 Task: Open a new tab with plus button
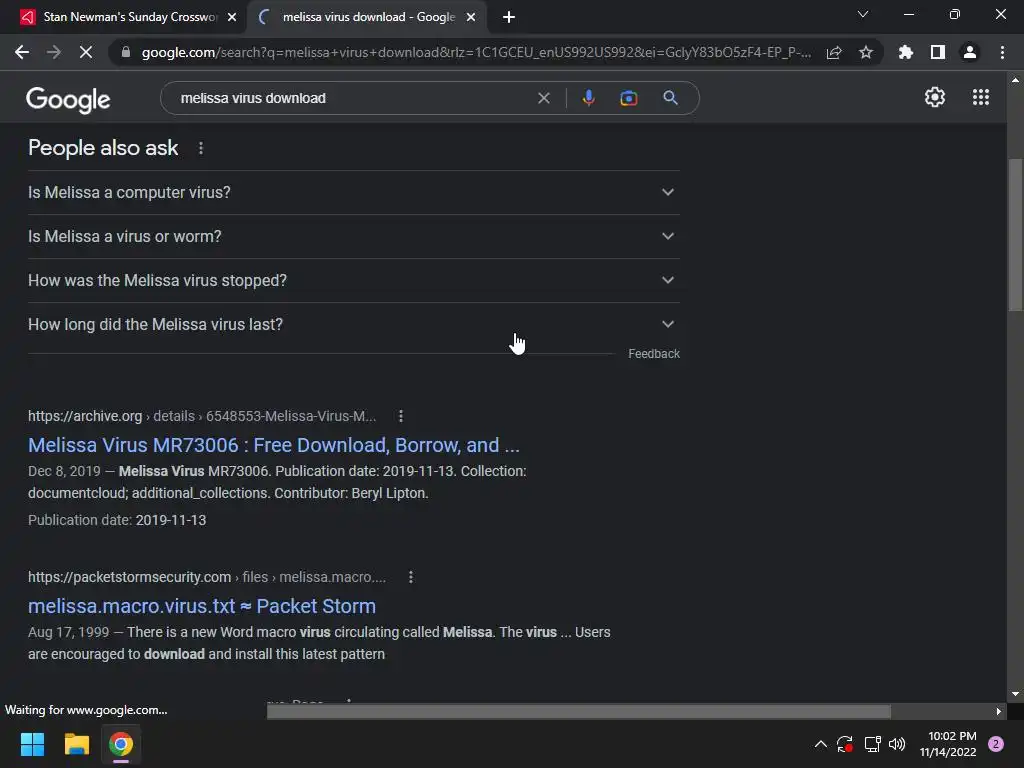click(x=509, y=17)
